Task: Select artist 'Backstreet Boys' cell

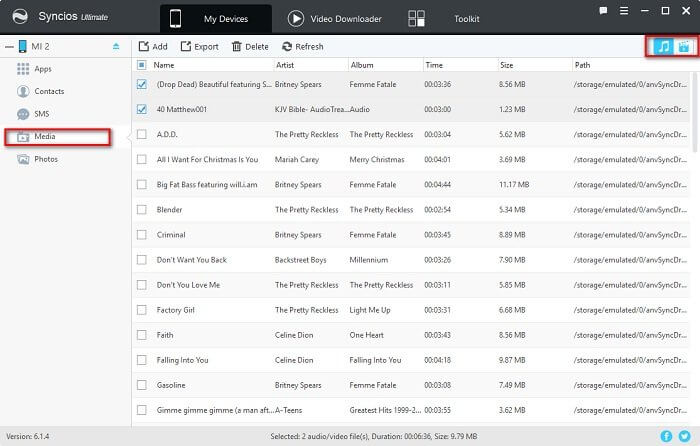Action: (300, 260)
